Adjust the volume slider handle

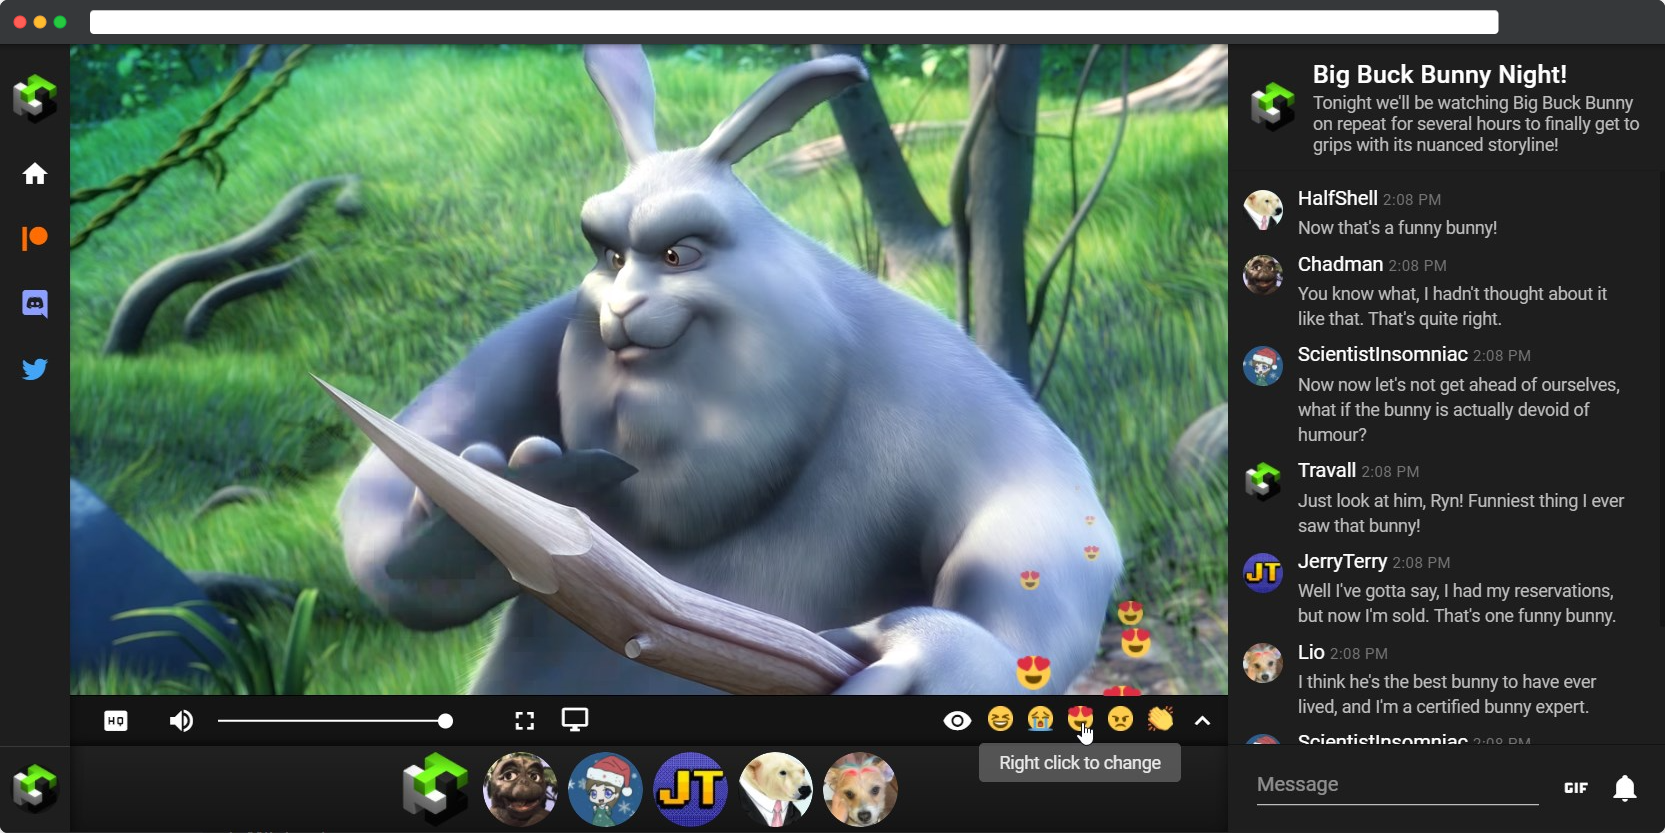tap(446, 721)
